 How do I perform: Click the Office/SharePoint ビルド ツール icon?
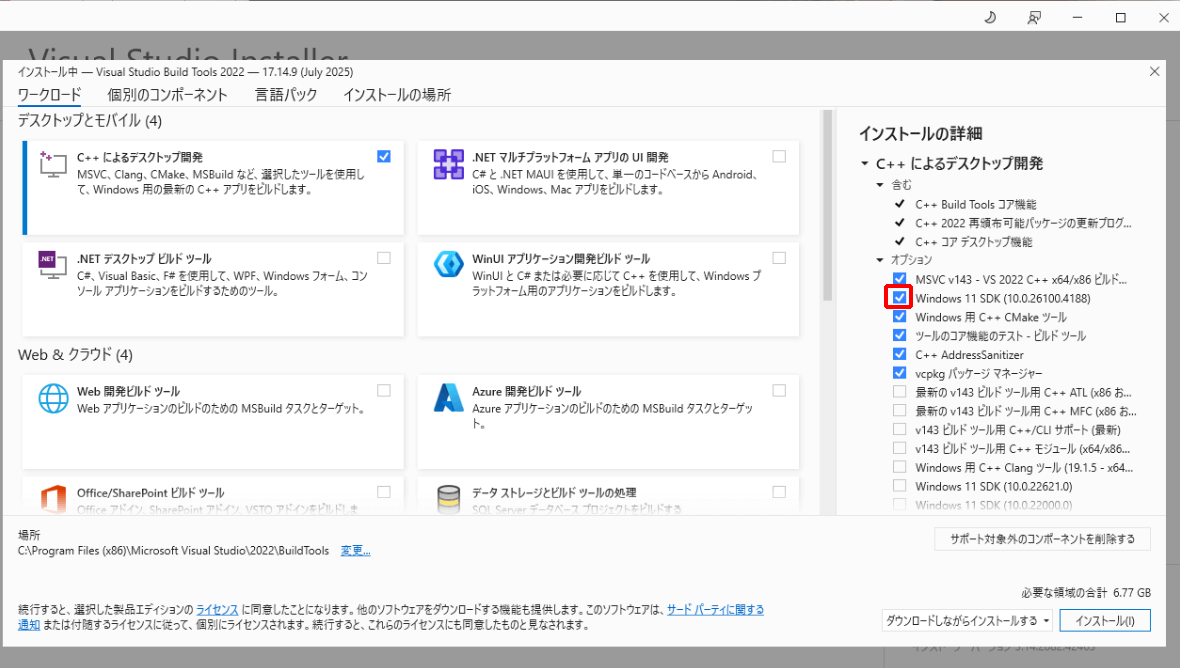point(53,499)
